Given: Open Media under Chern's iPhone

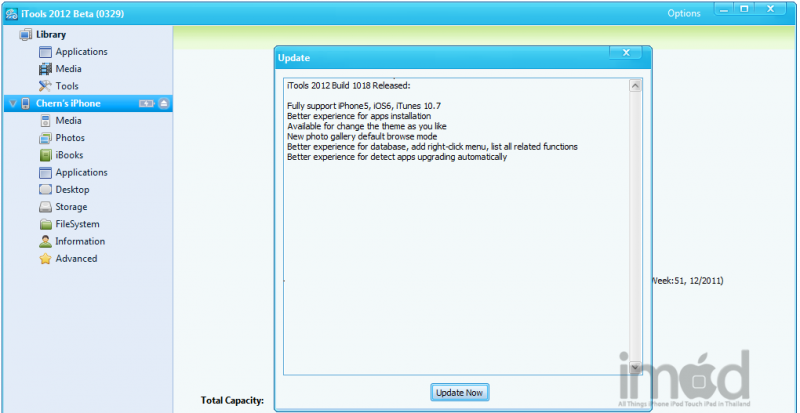Looking at the screenshot, I should click(x=69, y=121).
